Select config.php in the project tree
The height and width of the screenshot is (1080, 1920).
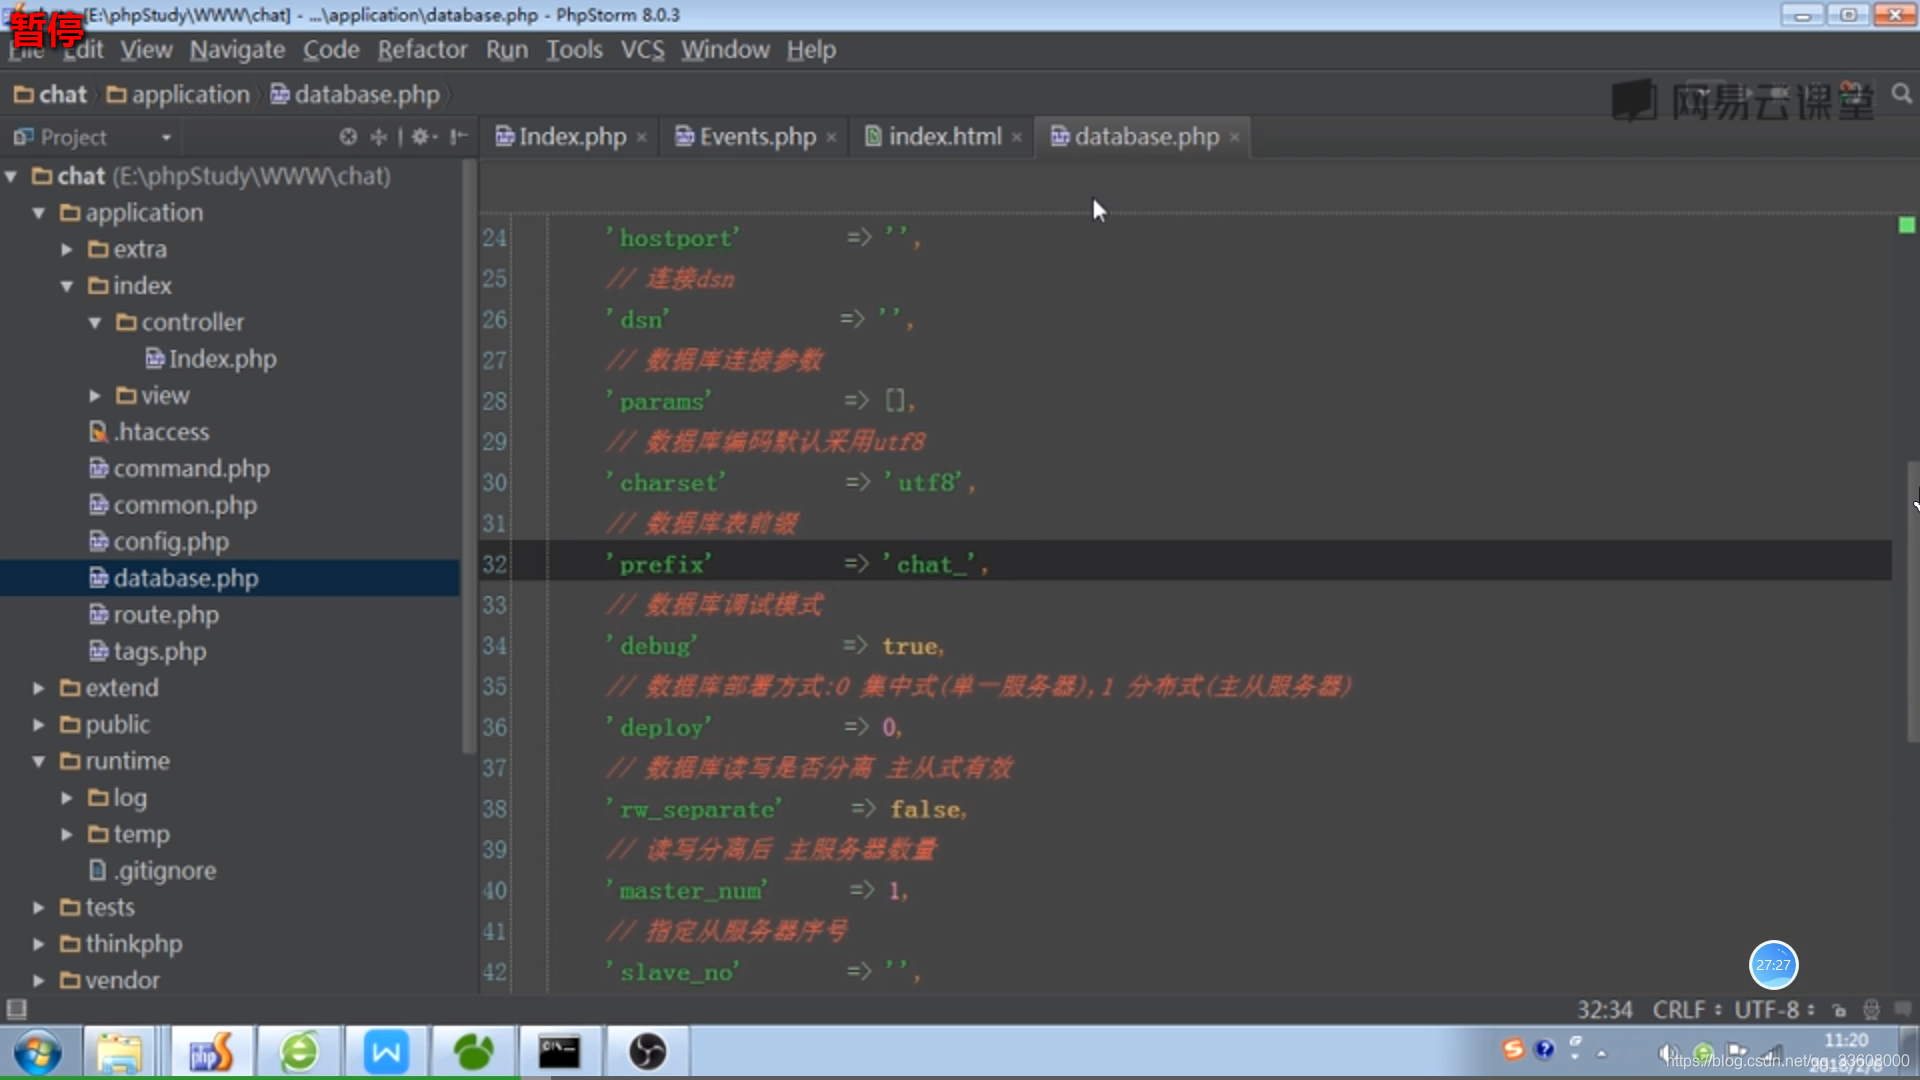point(159,542)
